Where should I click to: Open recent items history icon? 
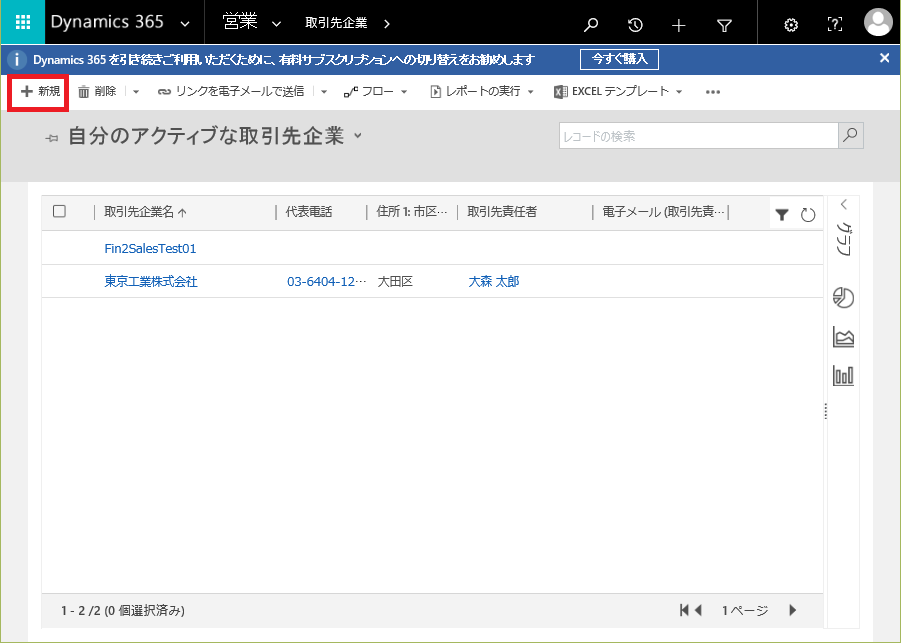635,25
